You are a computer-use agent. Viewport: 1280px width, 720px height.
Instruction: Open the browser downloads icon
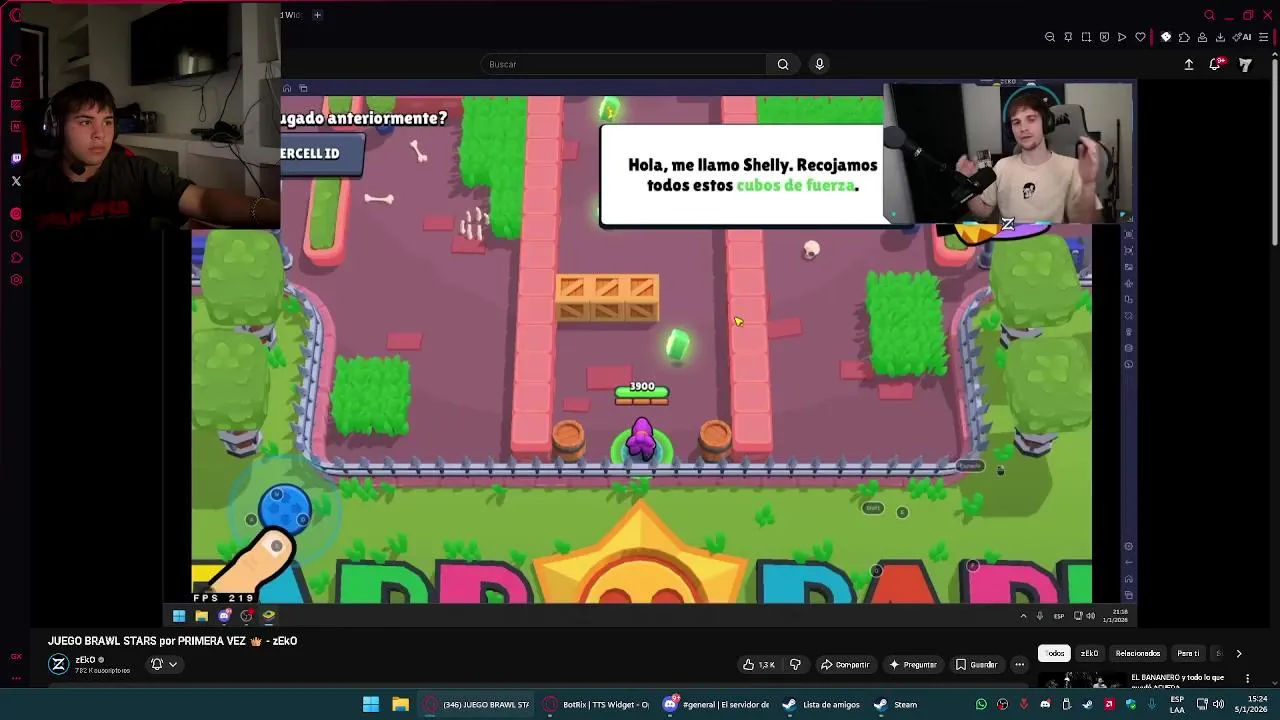click(1220, 37)
